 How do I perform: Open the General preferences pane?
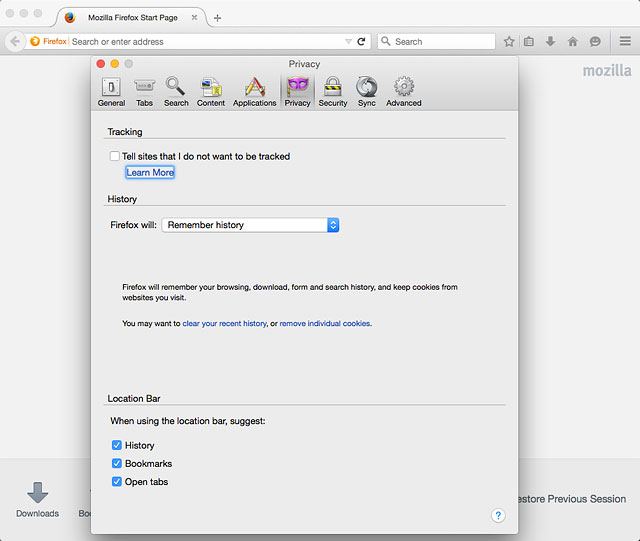[x=111, y=92]
